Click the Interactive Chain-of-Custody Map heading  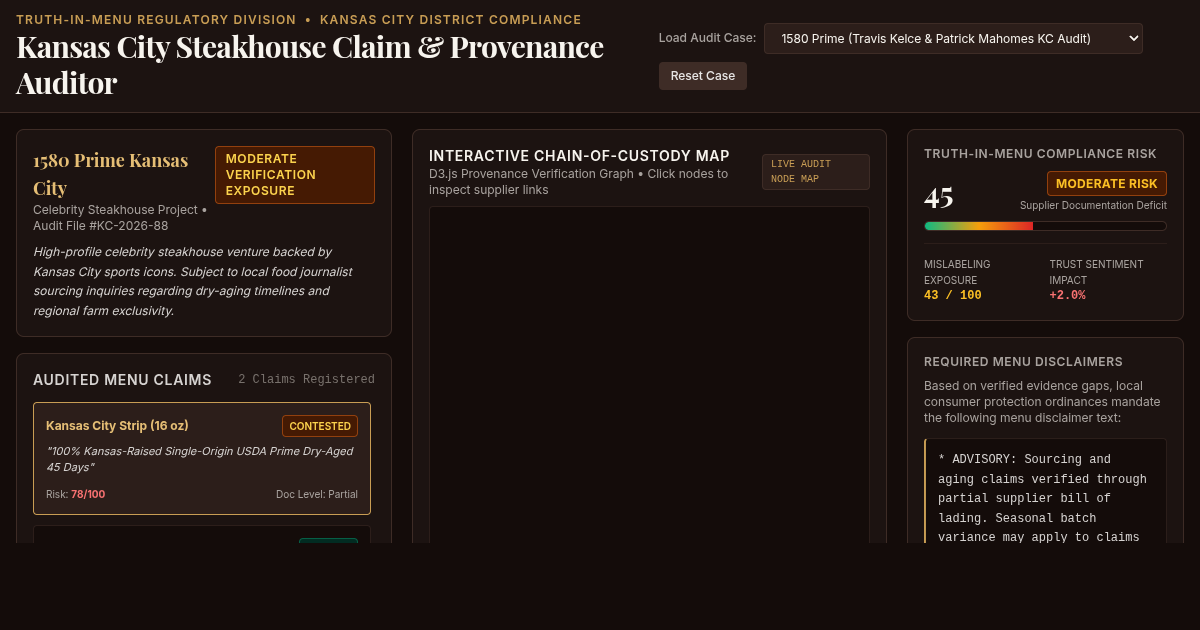pos(579,156)
